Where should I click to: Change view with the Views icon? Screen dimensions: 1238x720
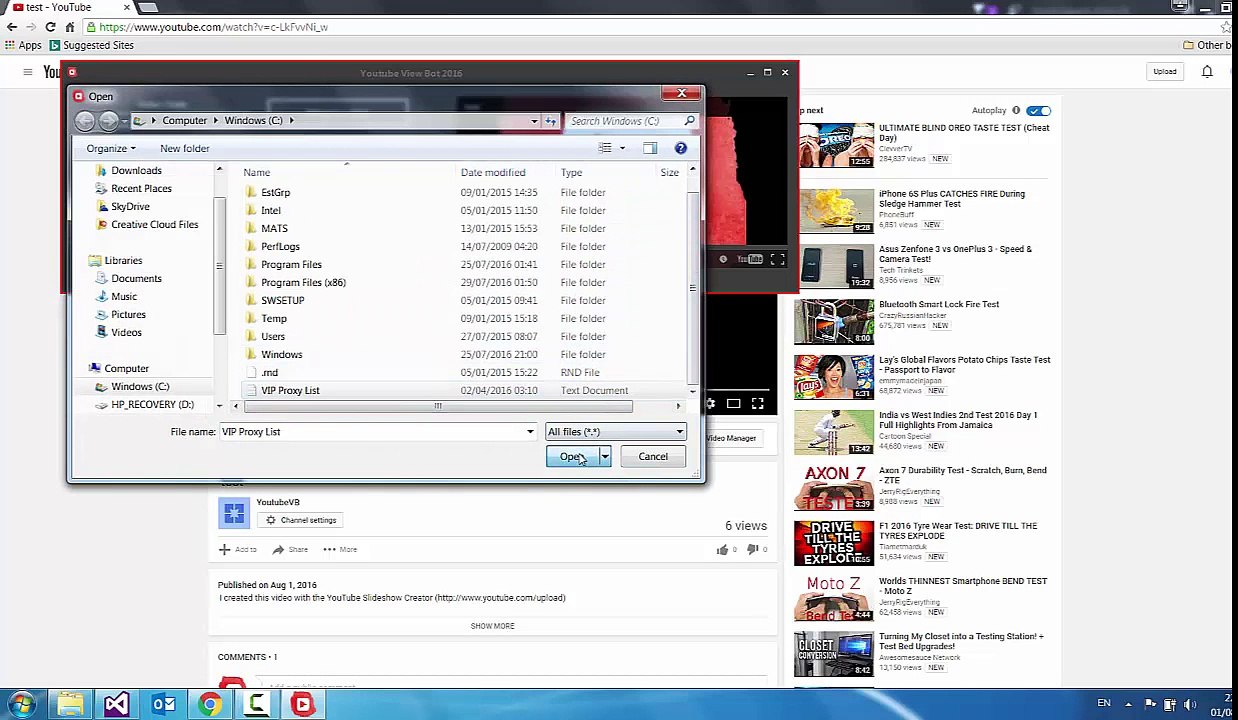point(605,148)
